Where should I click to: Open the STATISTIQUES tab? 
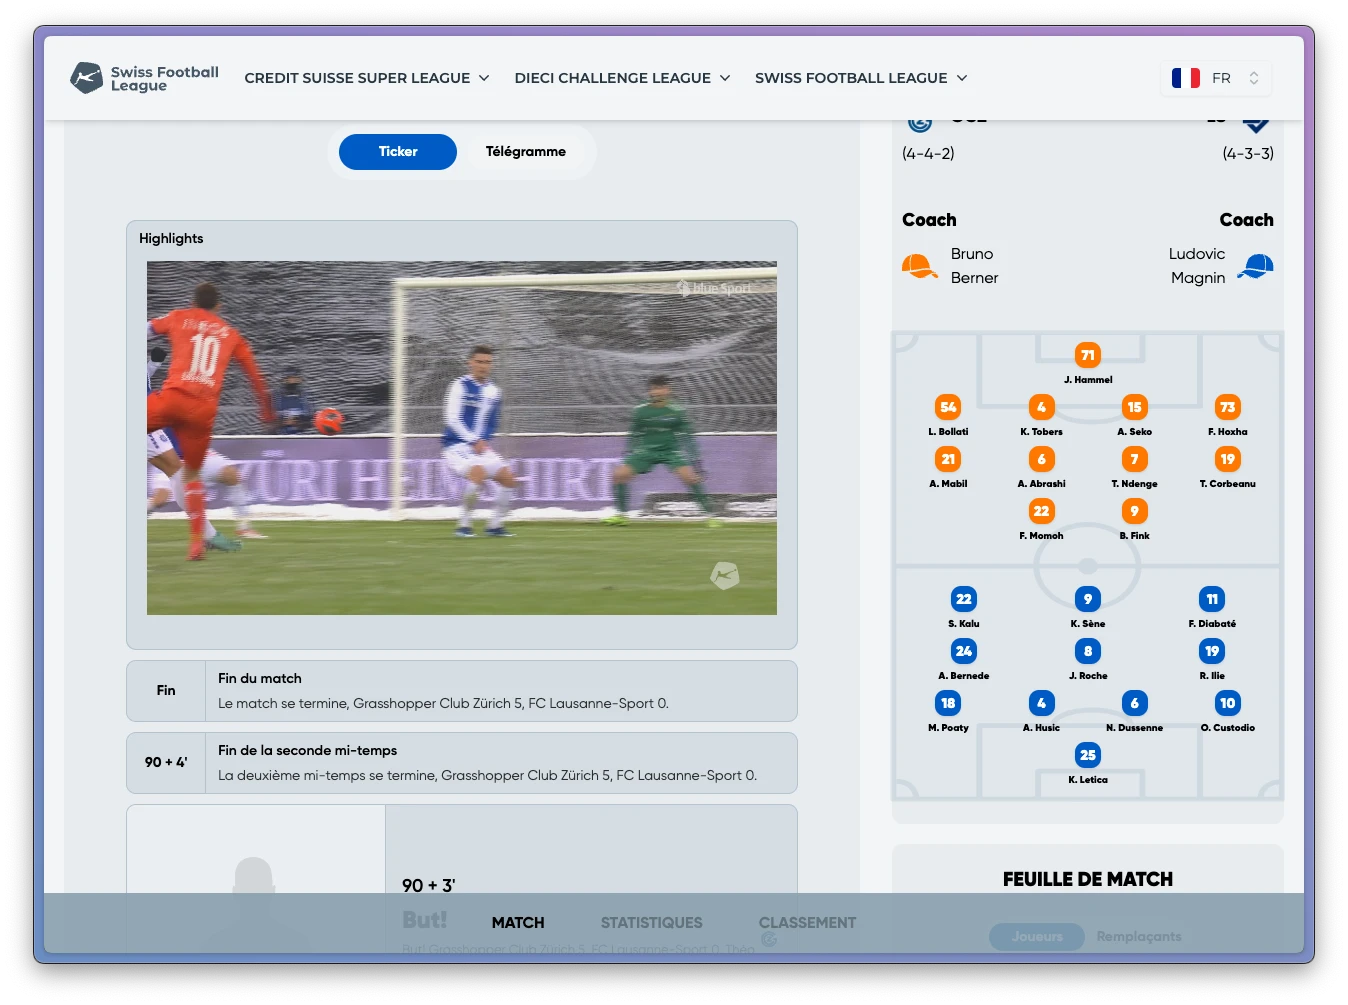point(652,923)
